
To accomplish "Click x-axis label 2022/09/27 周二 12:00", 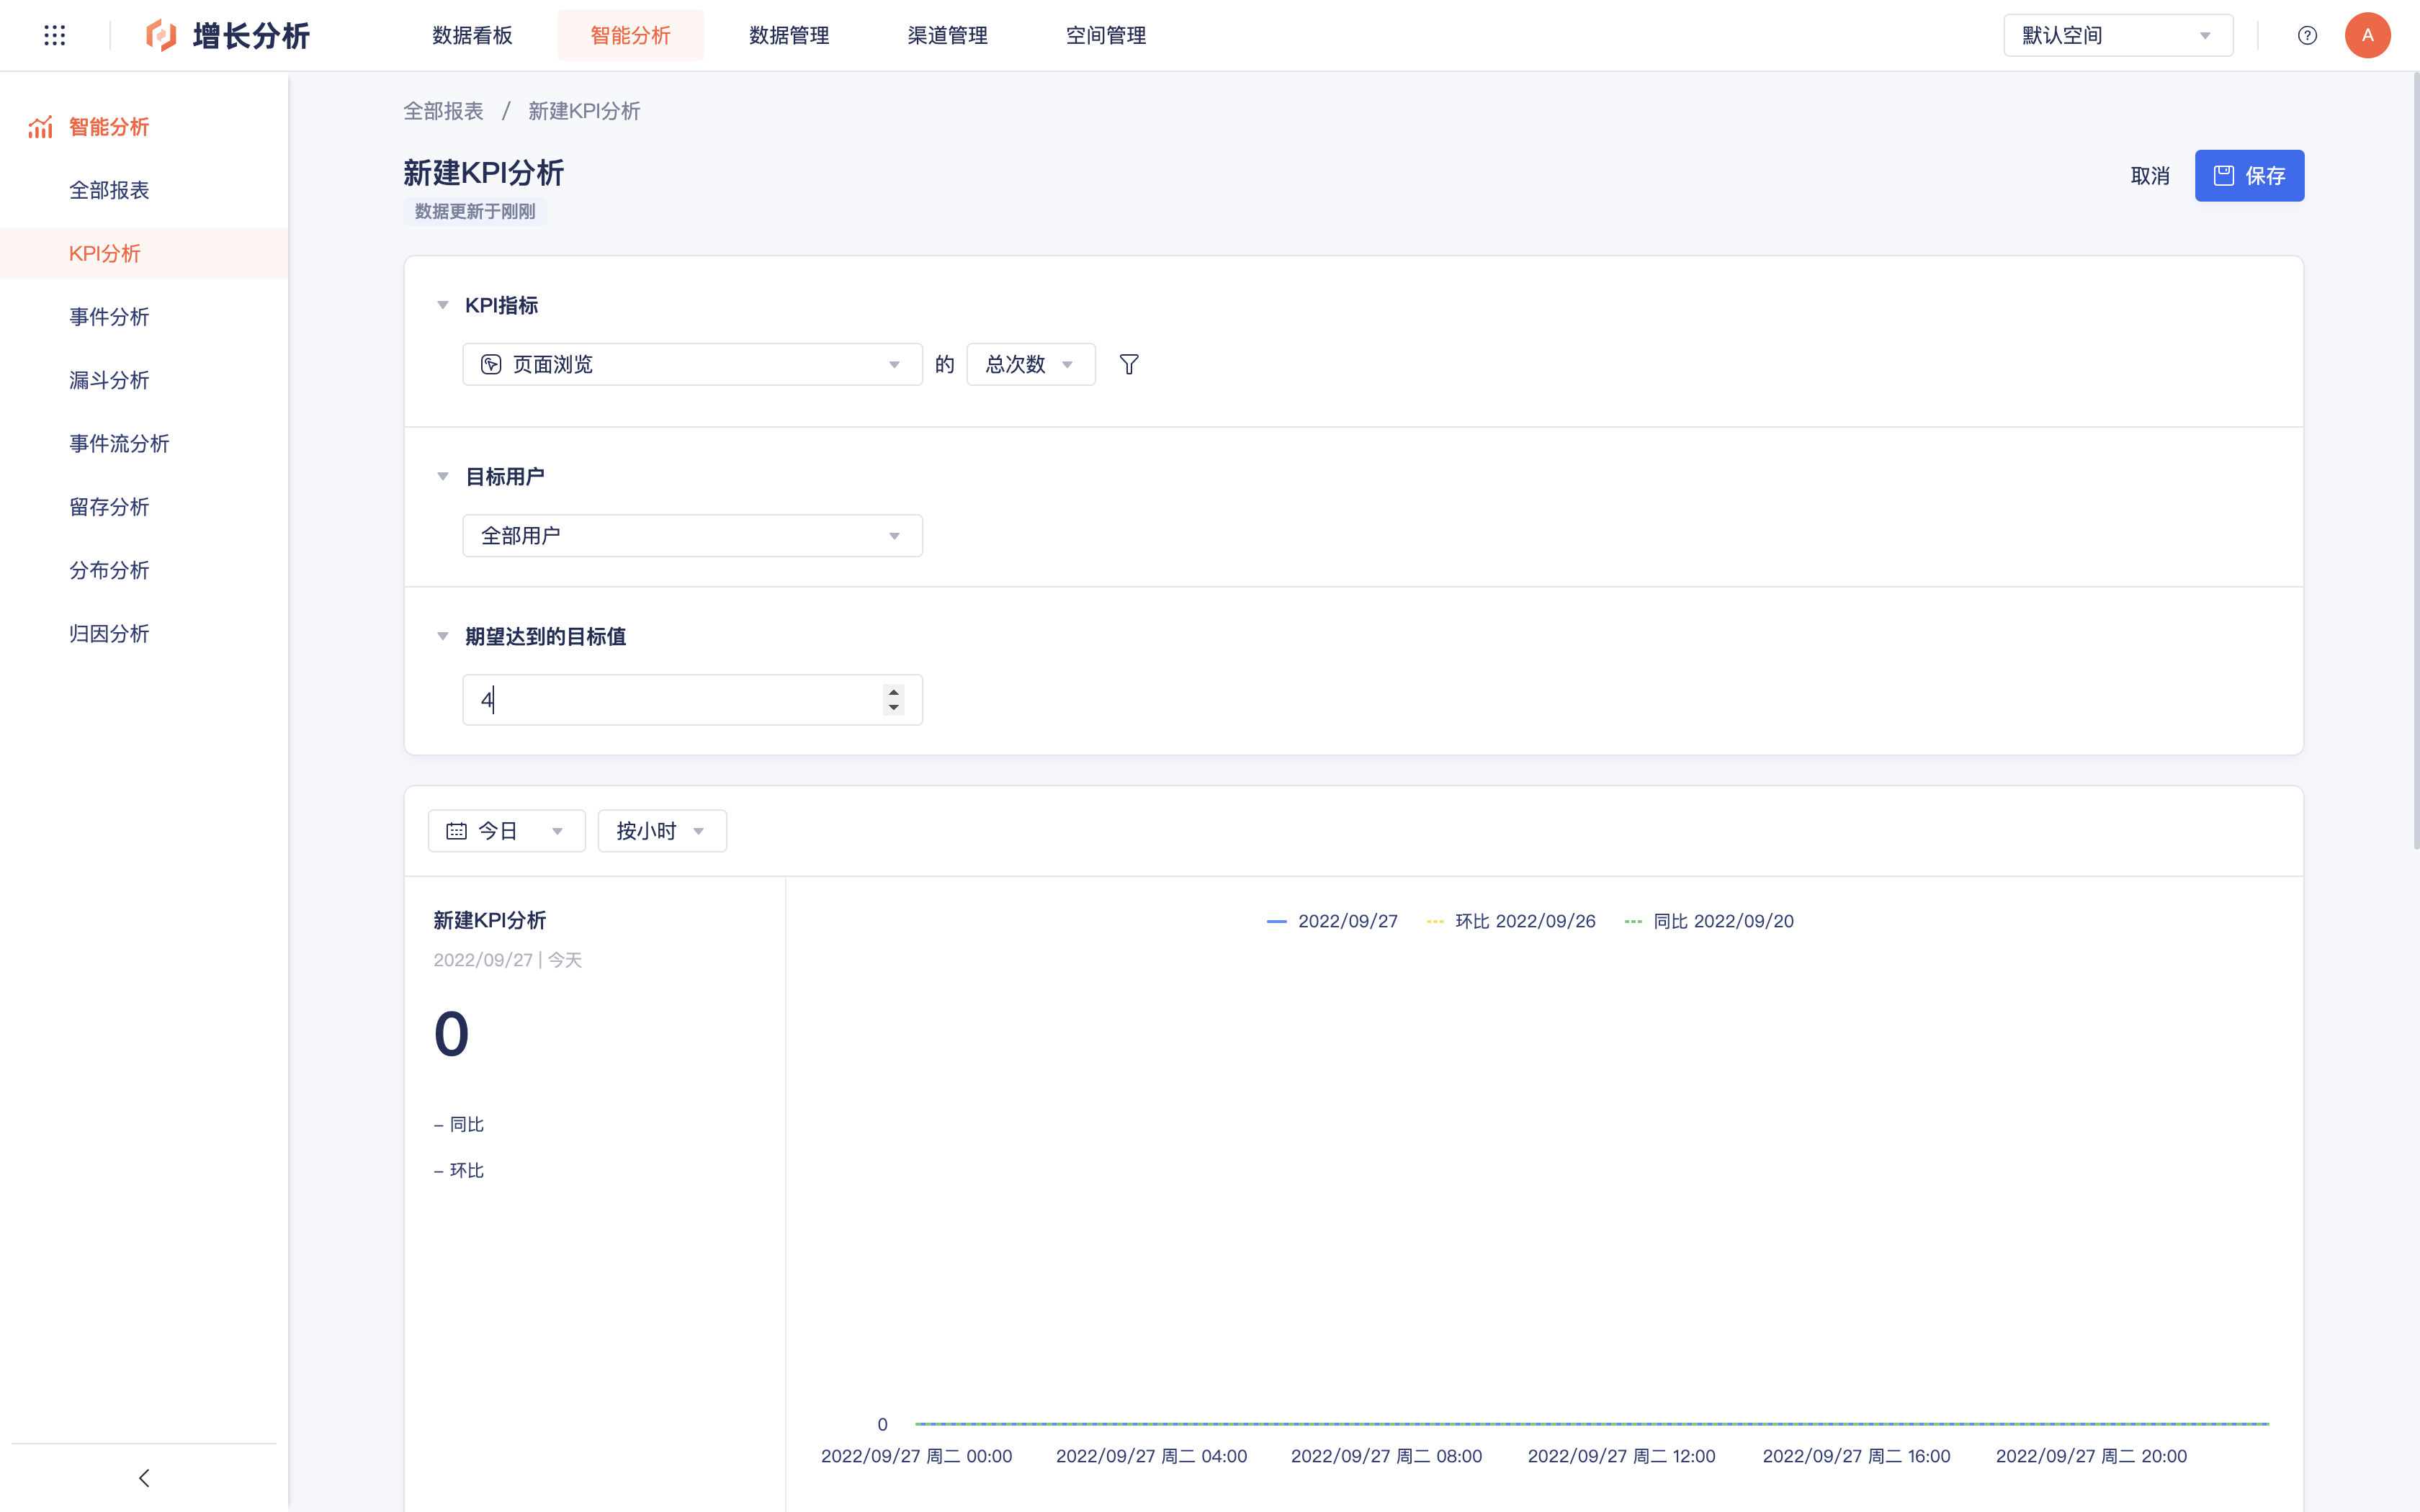I will click(1621, 1457).
